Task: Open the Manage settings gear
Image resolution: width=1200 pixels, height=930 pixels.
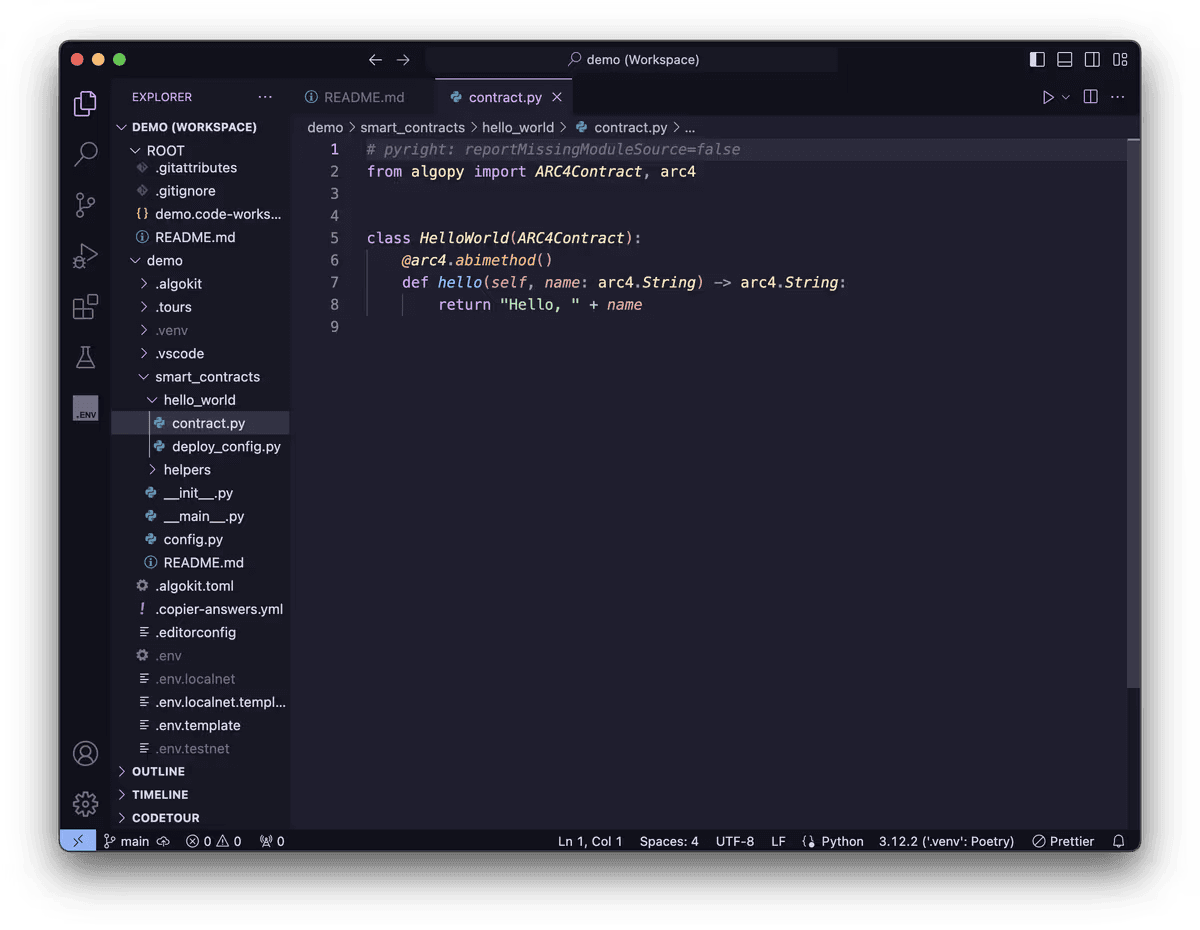Action: (x=85, y=803)
